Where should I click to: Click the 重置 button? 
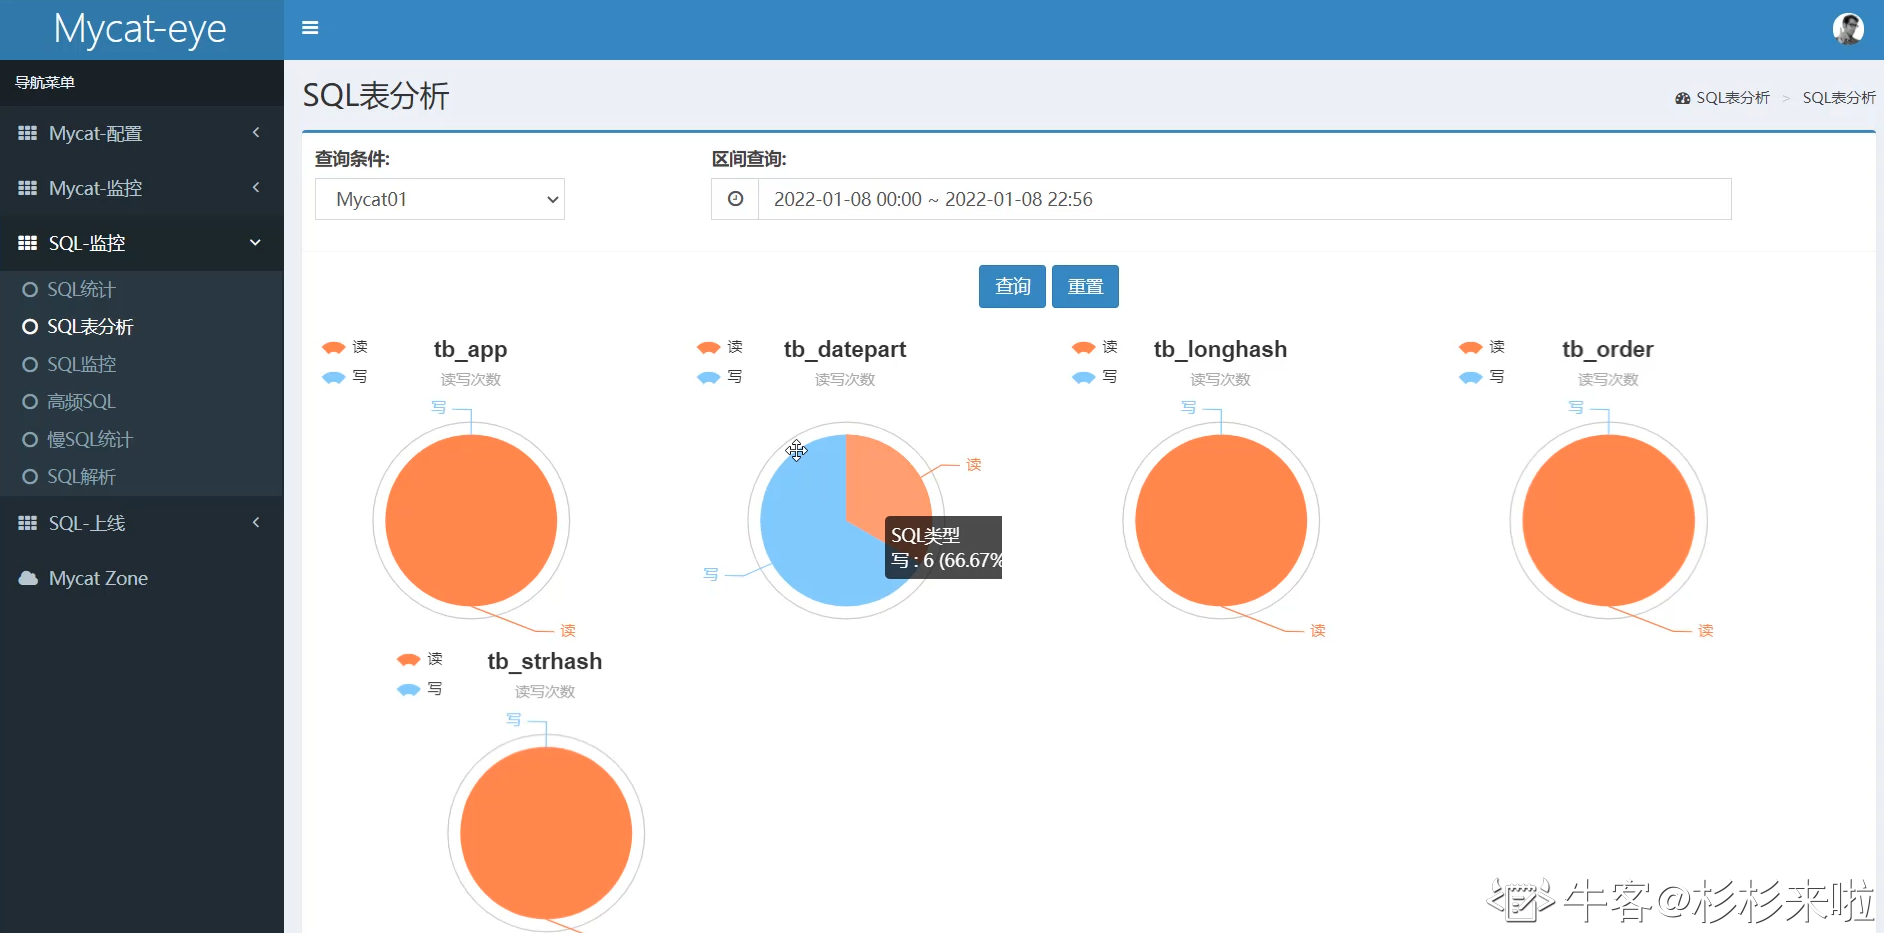[x=1085, y=286]
